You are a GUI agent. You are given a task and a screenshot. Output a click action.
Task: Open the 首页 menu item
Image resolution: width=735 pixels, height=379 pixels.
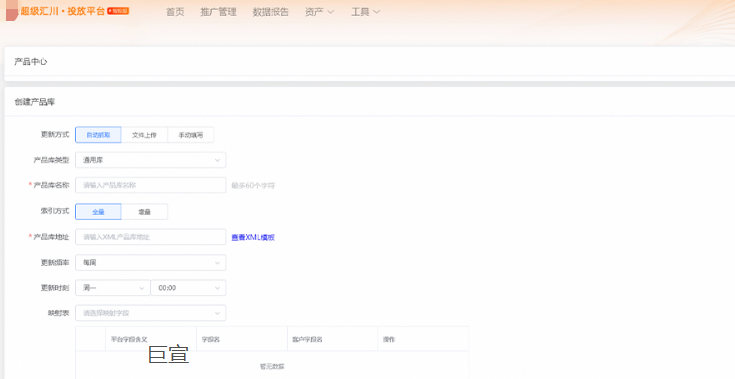point(175,12)
